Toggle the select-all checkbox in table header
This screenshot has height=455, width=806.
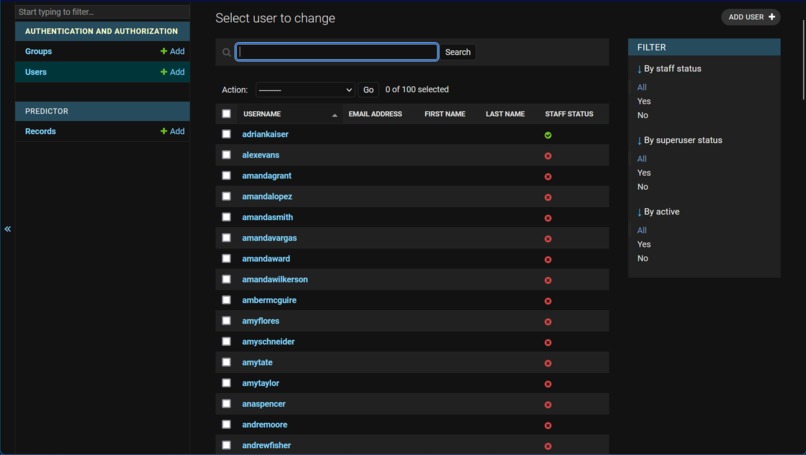[226, 114]
